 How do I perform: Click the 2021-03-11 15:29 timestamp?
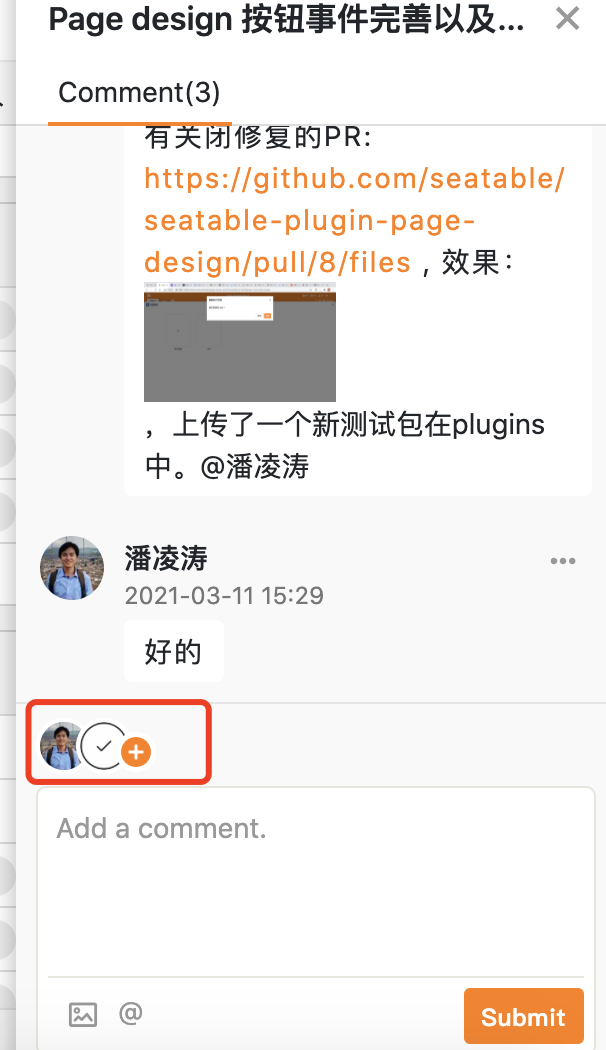coord(224,595)
